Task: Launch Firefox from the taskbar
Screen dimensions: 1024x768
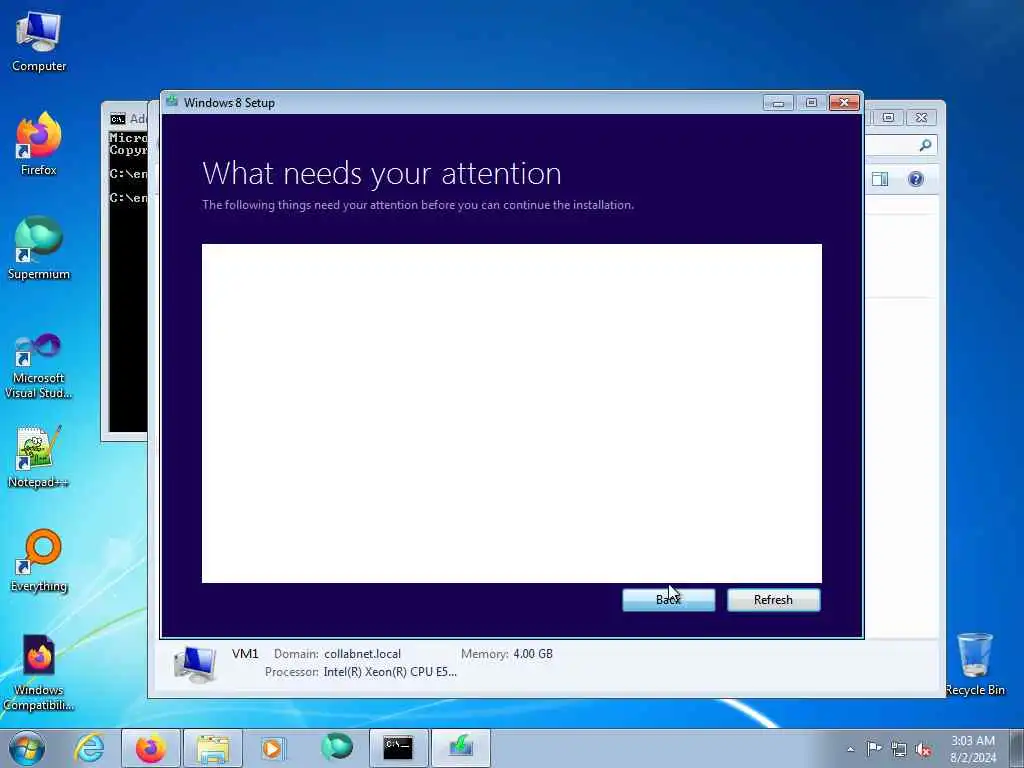Action: (x=150, y=748)
